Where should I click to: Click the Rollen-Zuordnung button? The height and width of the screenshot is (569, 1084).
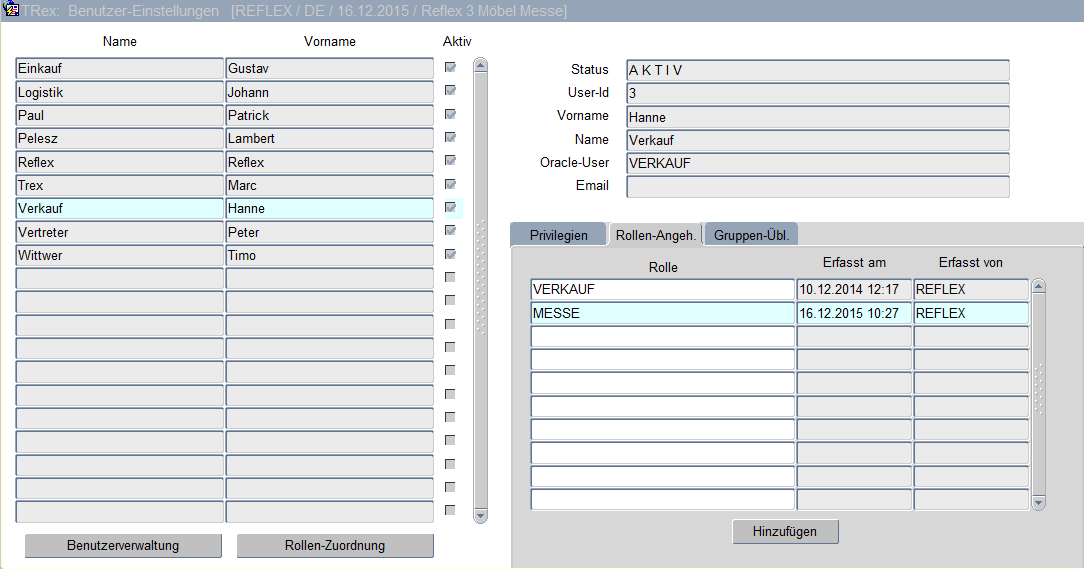point(335,546)
